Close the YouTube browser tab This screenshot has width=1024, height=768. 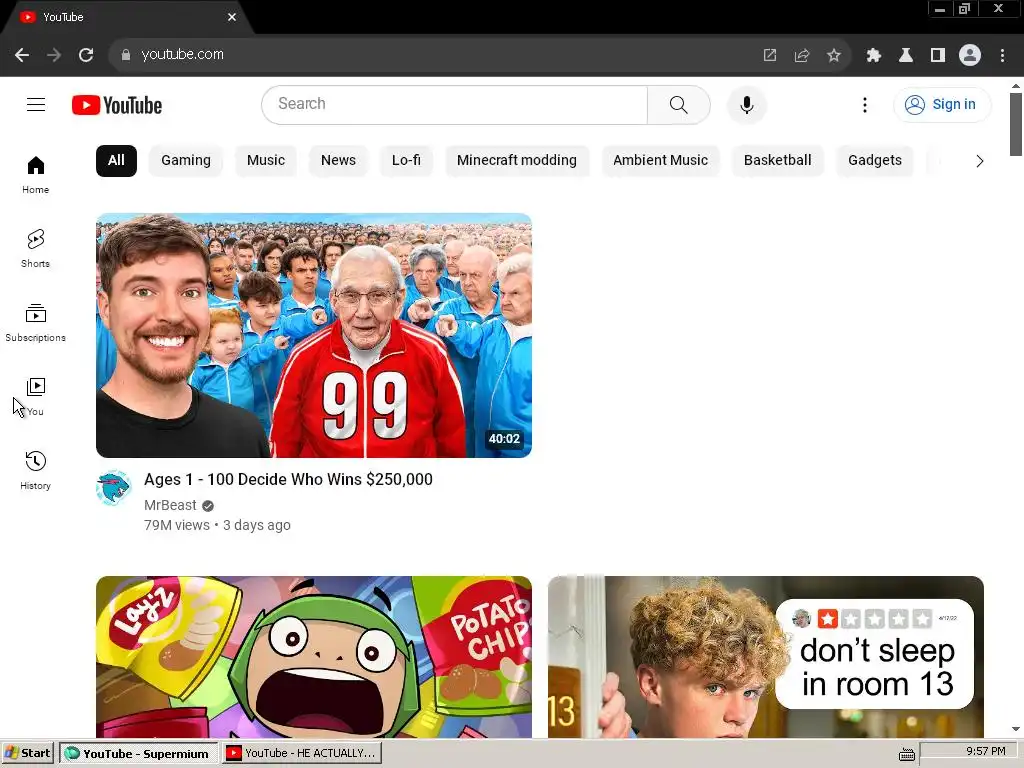[x=232, y=17]
